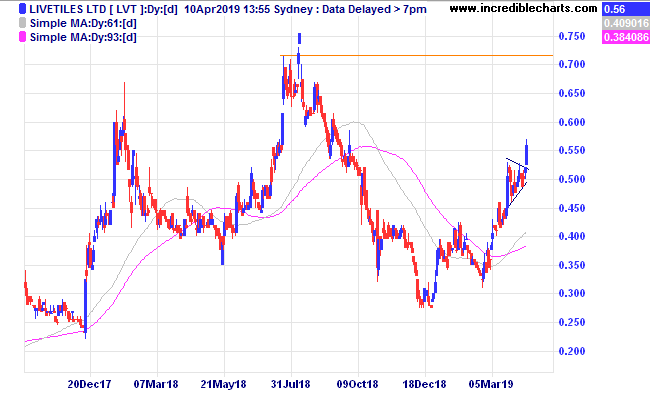
Task: Click the 20Dec17 date axis label
Action: click(89, 384)
